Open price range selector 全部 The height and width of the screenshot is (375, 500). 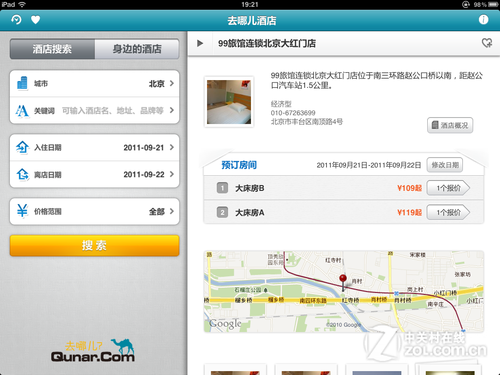click(95, 211)
